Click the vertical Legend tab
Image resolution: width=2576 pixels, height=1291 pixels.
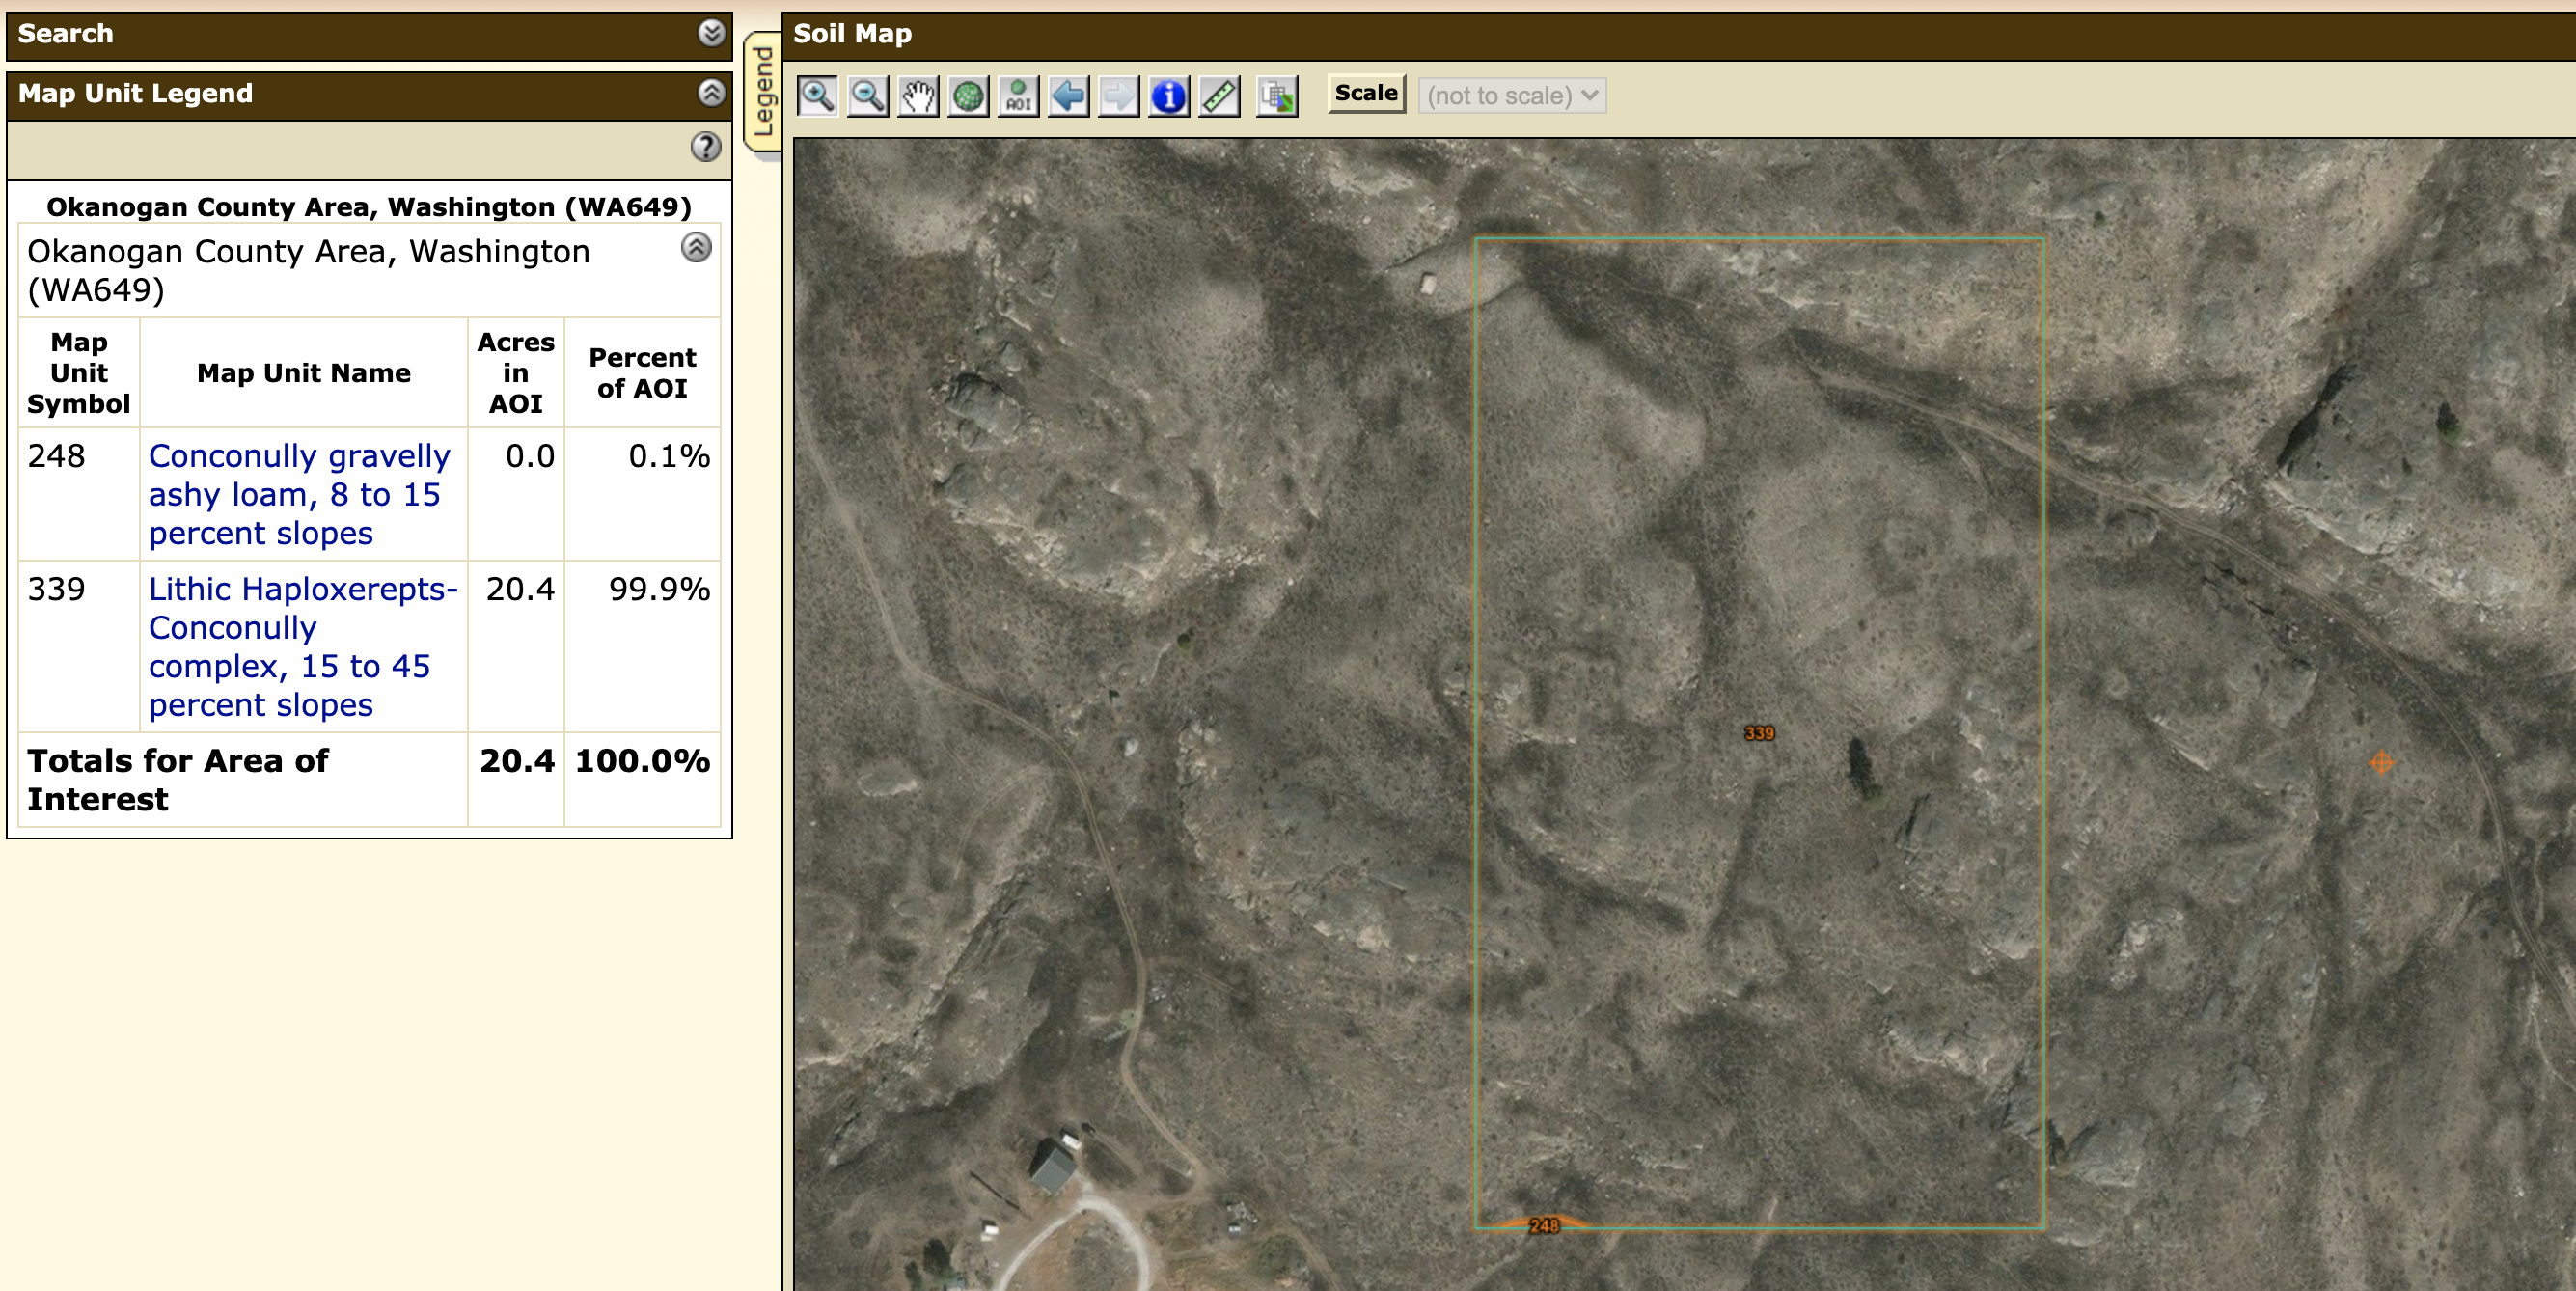[x=764, y=92]
